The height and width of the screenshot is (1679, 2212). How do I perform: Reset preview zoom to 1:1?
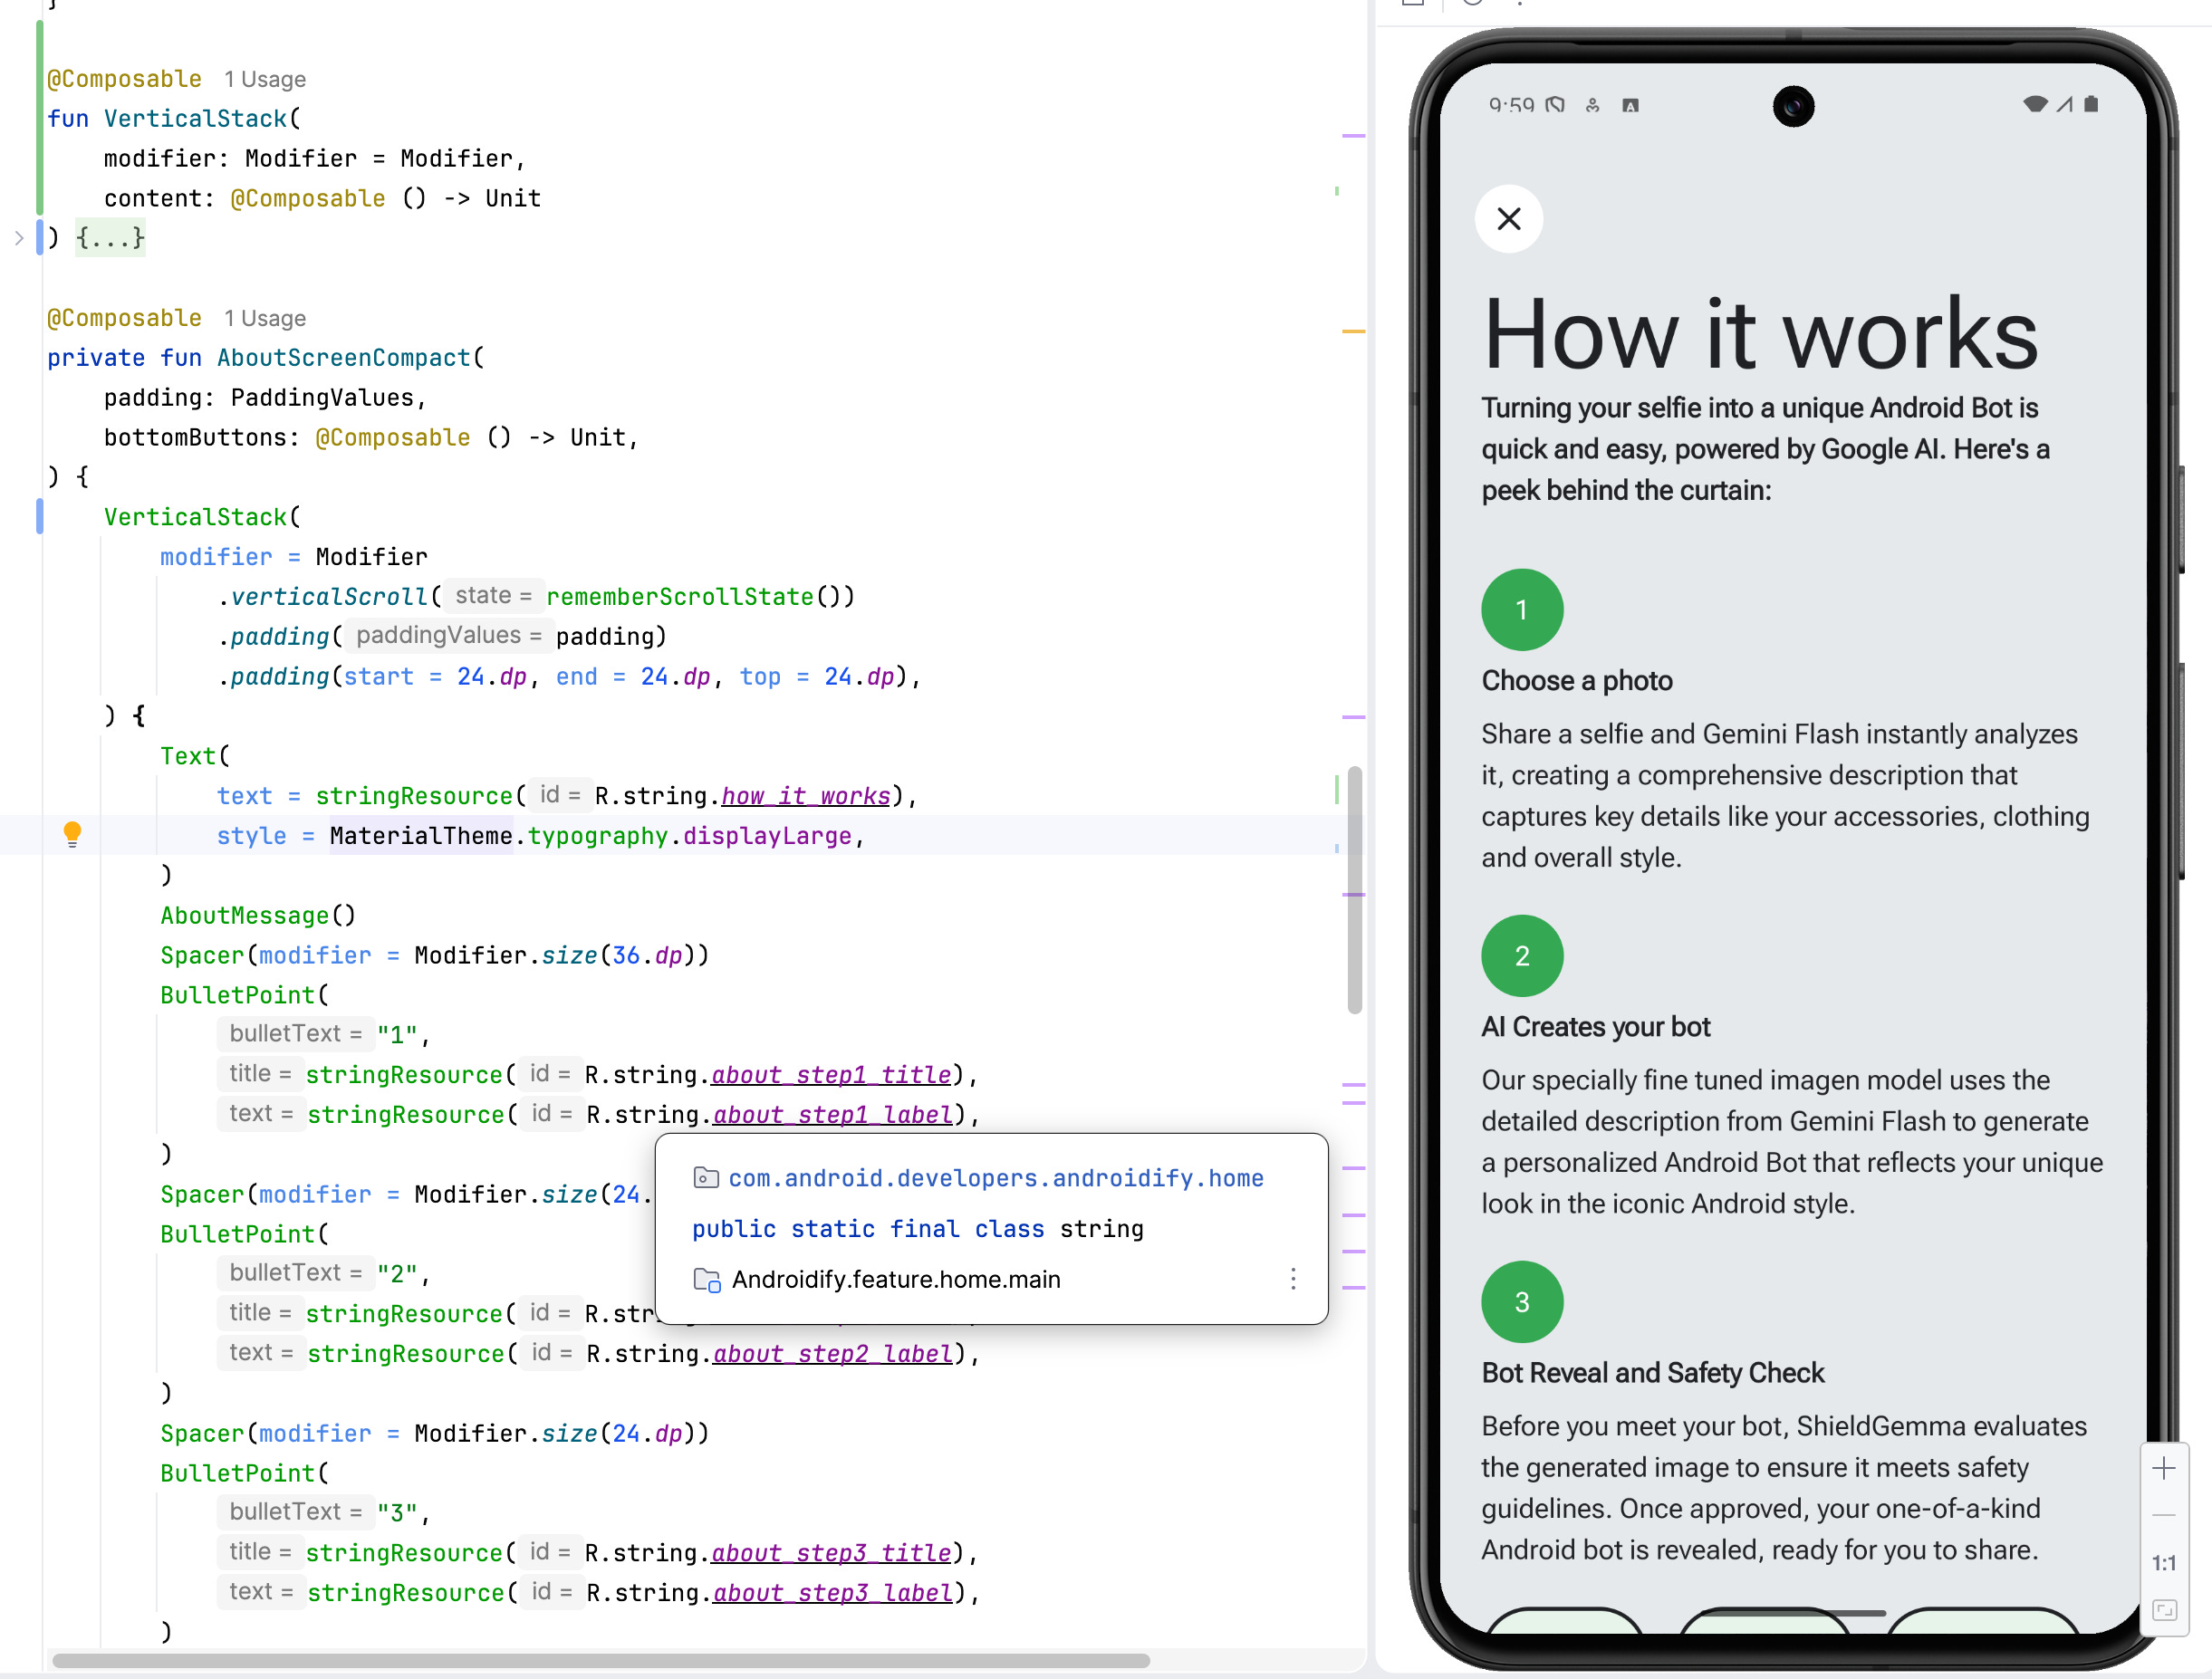(2163, 1562)
